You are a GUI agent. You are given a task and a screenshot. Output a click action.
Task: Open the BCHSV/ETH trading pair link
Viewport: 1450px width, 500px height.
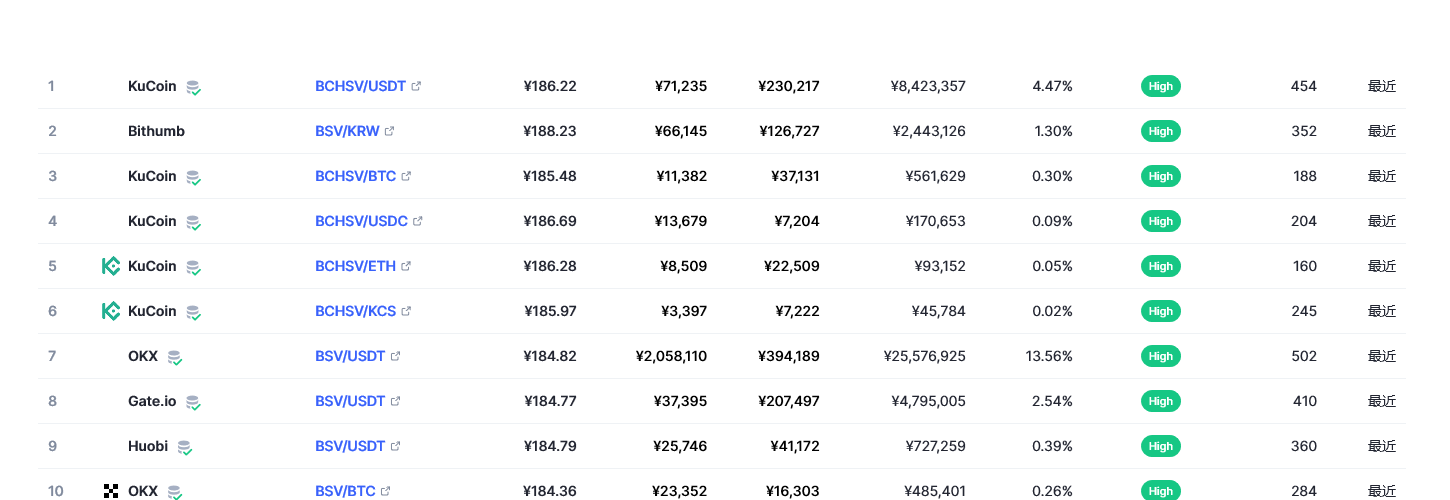pos(355,266)
